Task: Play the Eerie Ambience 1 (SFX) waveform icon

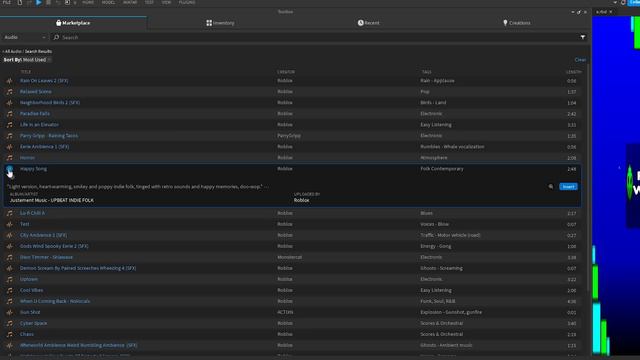Action: [x=9, y=147]
